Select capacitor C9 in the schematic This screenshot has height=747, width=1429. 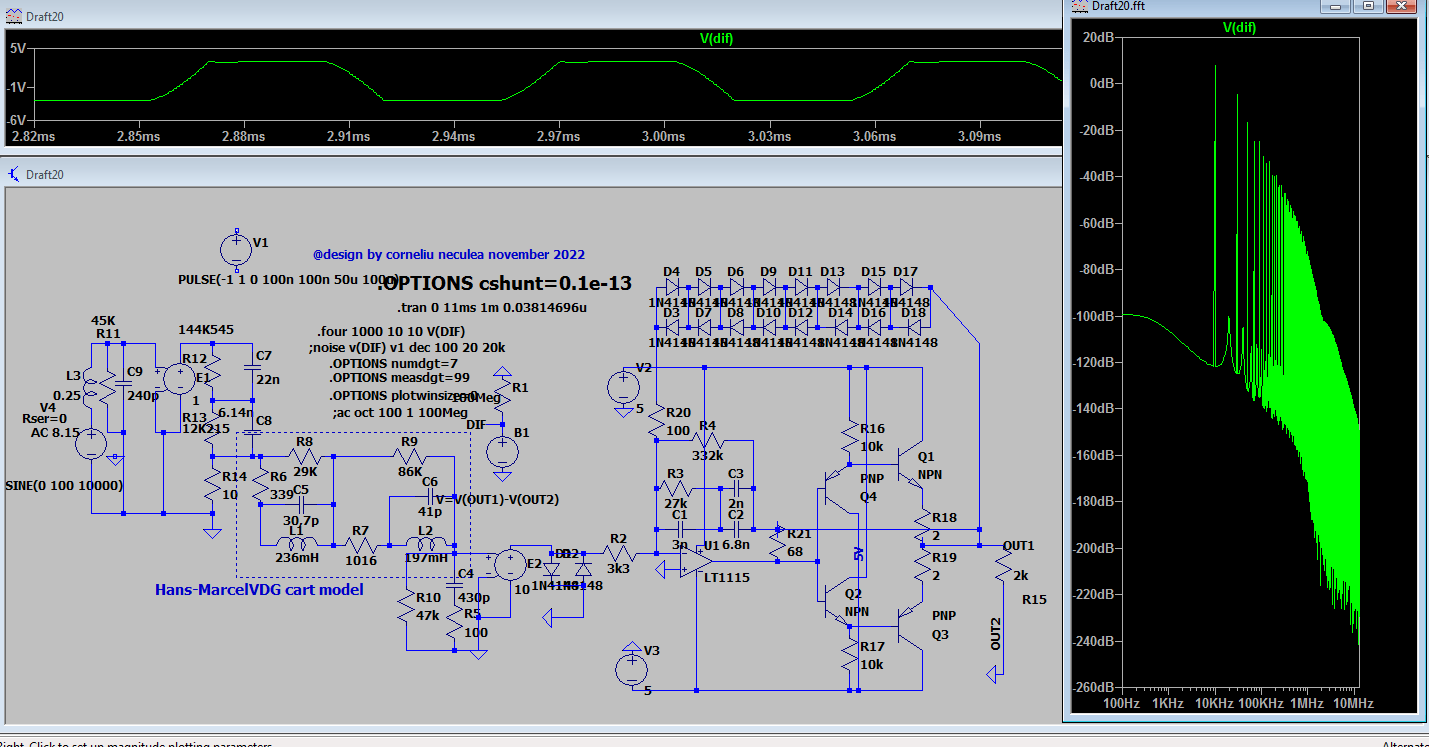(x=123, y=382)
